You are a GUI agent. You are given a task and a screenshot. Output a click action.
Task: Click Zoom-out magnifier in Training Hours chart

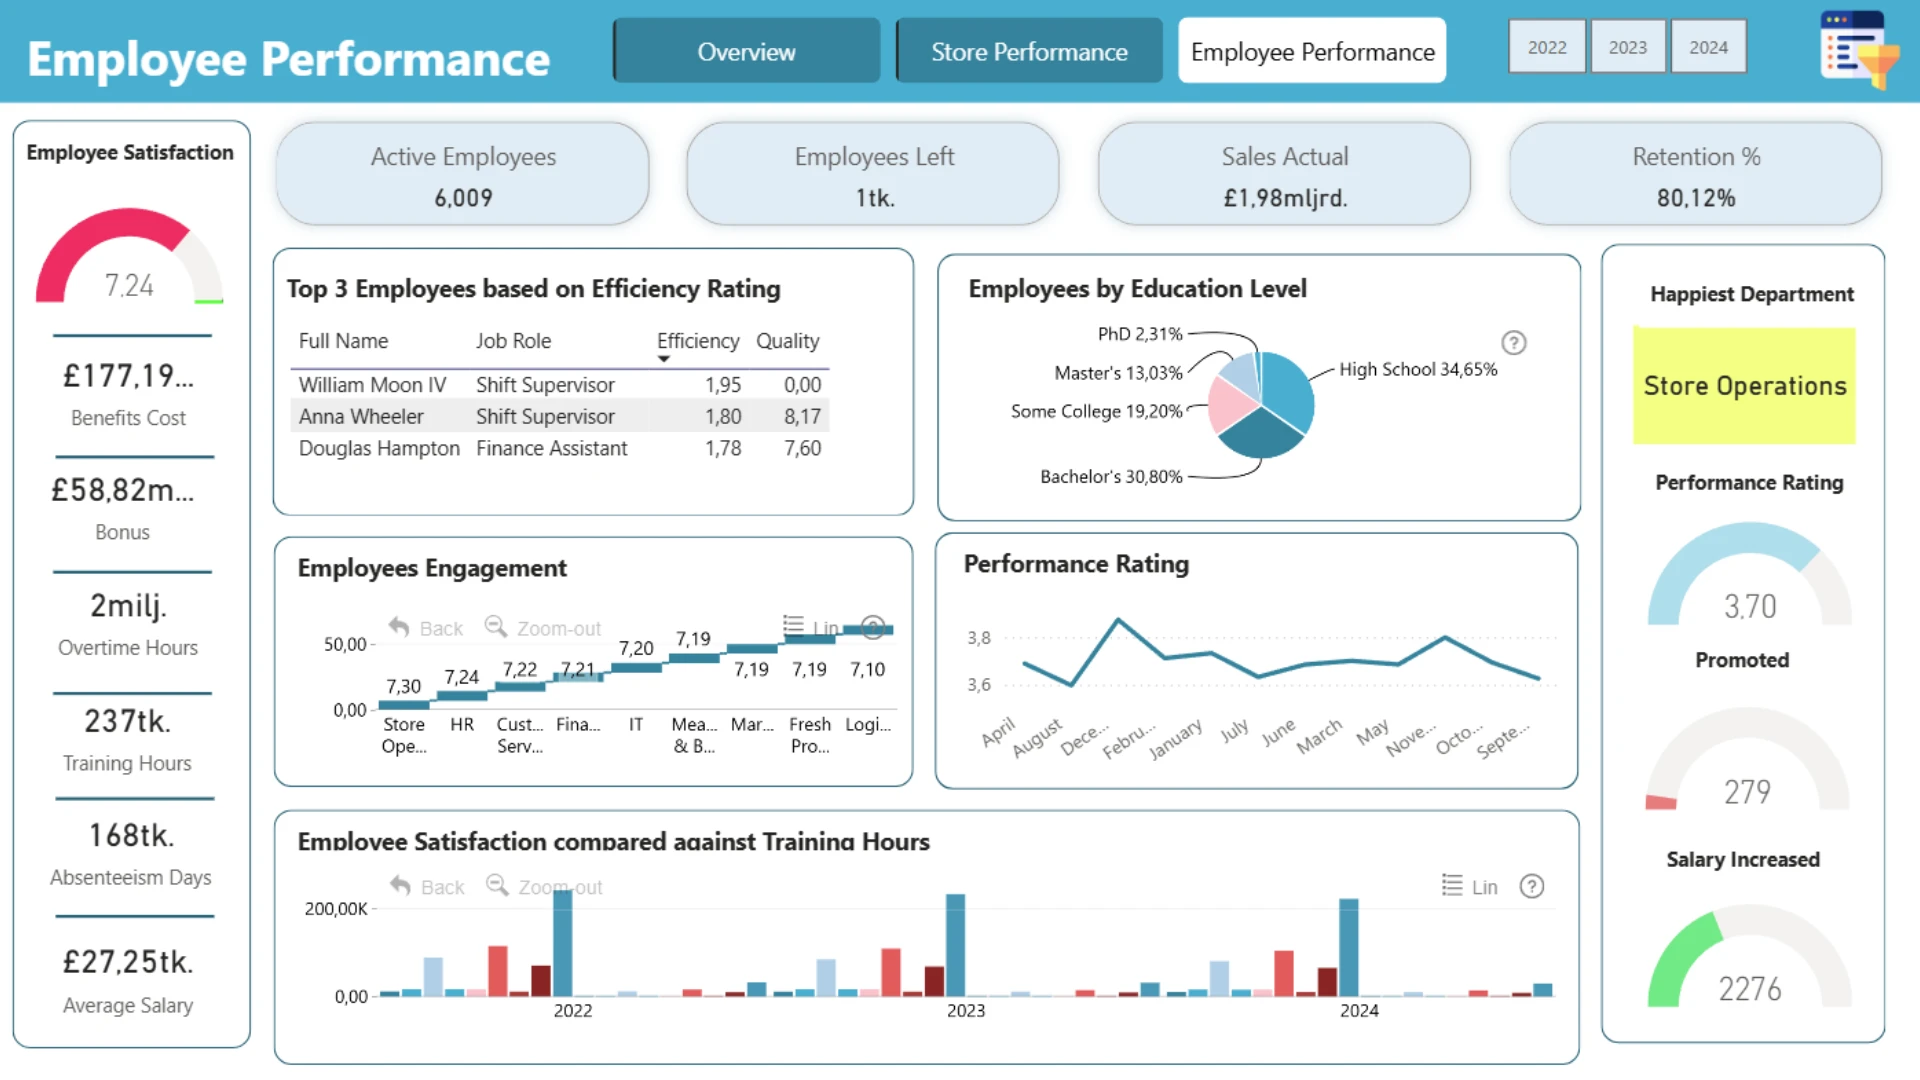click(x=496, y=886)
